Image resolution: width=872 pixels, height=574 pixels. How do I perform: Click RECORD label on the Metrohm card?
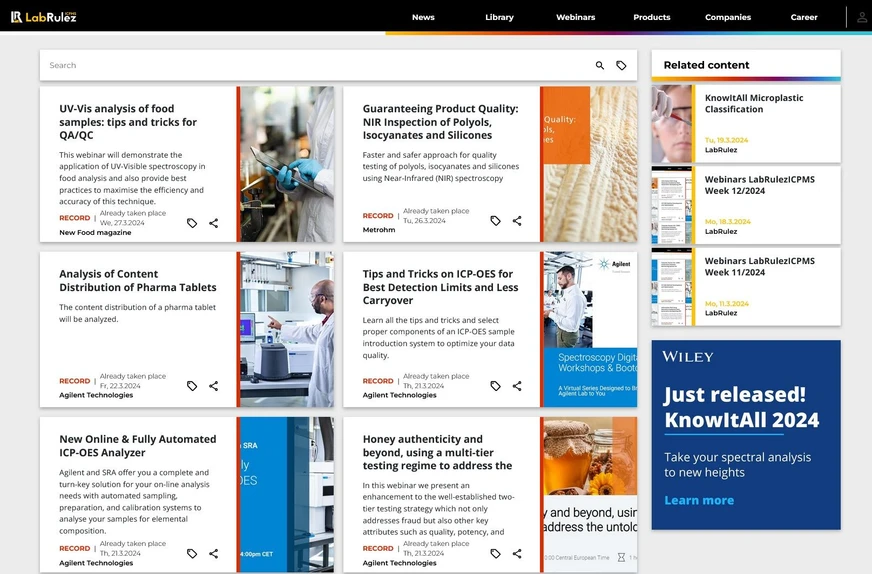click(x=378, y=216)
